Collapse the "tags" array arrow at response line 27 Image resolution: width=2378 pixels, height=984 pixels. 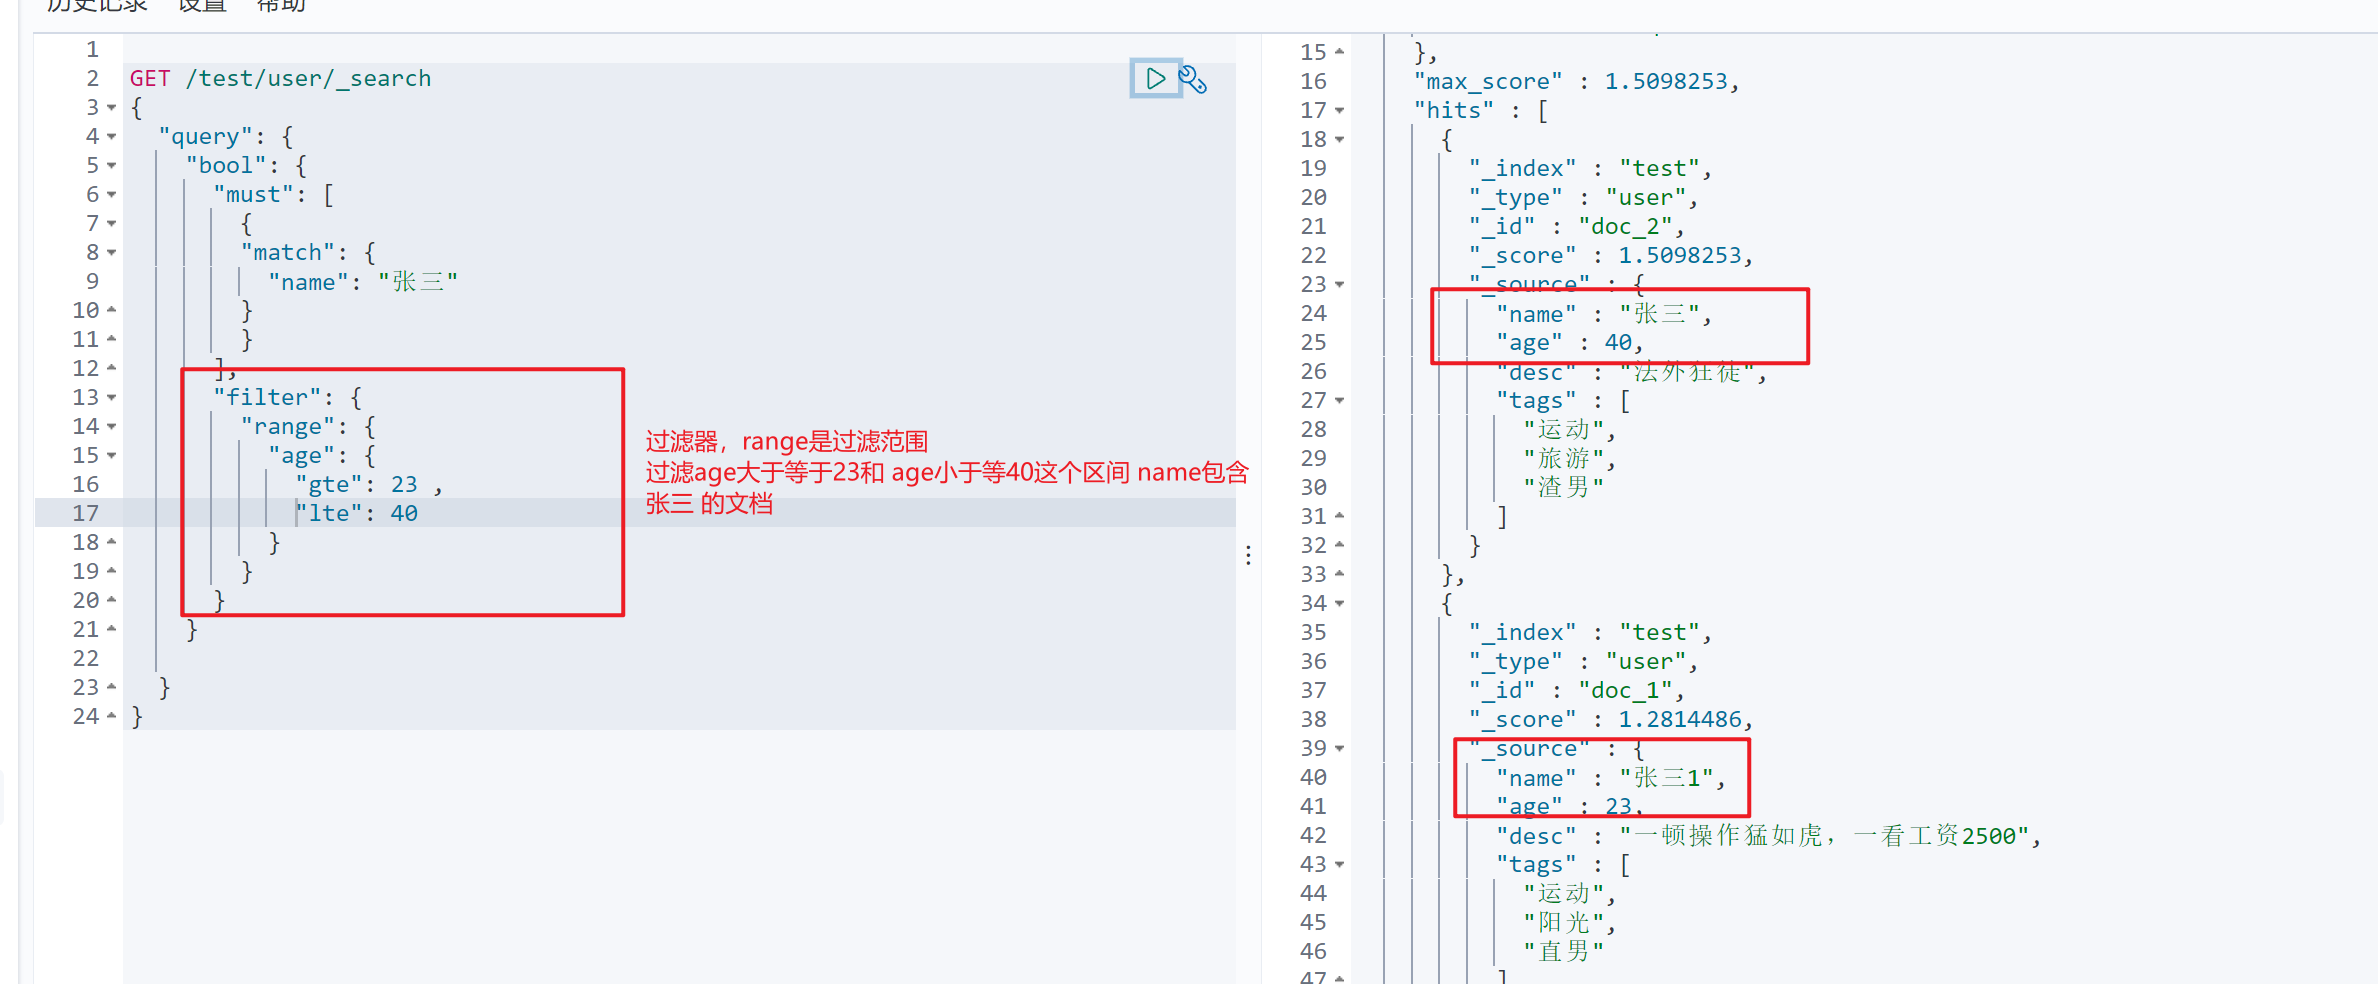(1340, 401)
